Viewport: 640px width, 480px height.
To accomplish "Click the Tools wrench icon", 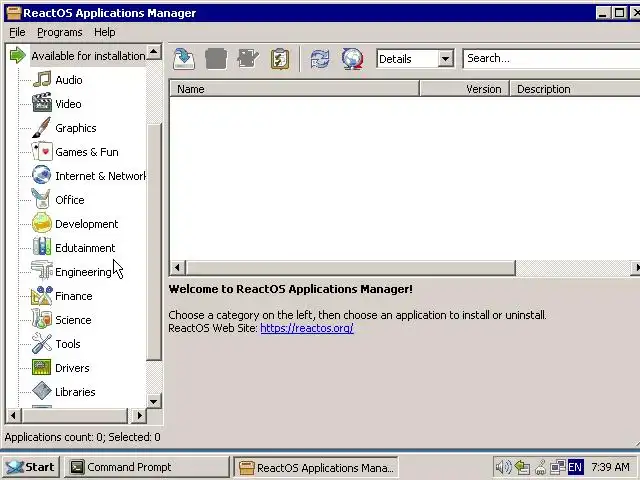I will (x=42, y=344).
